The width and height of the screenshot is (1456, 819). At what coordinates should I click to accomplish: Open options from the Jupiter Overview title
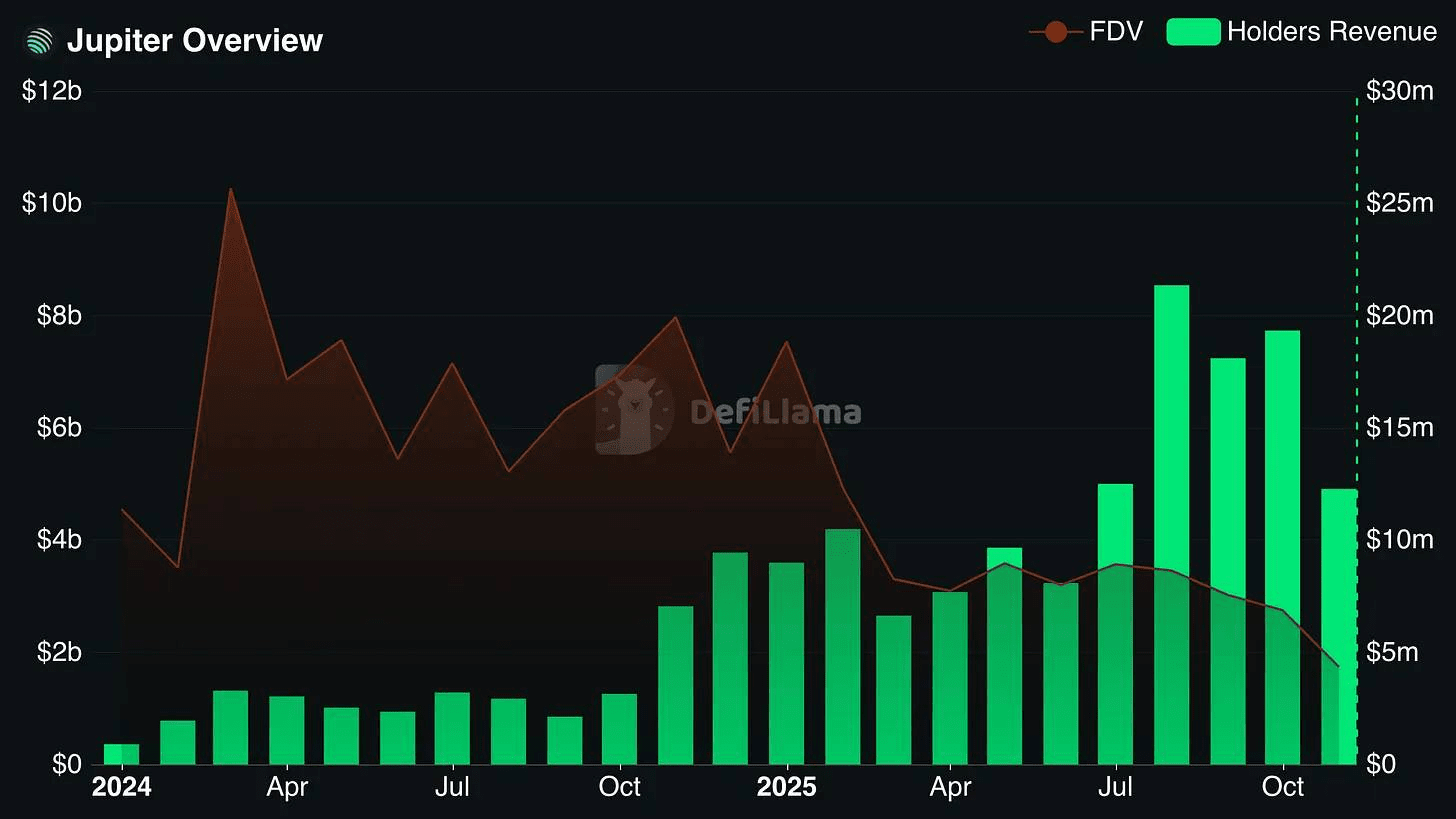point(195,40)
